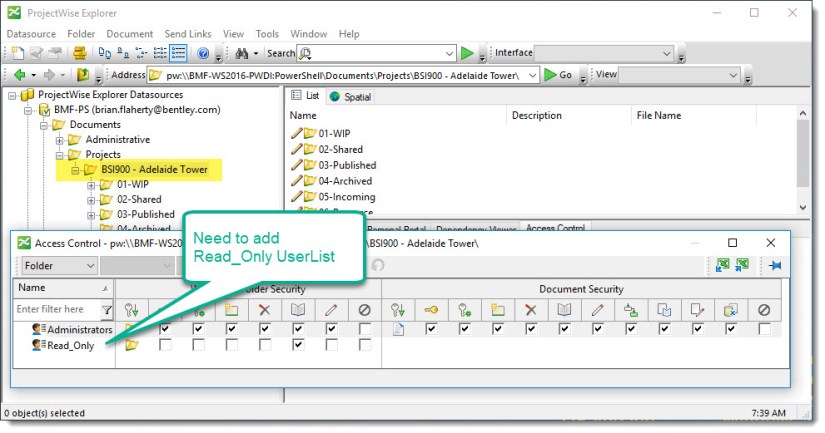Click Document Security Full Control key icon
825x433 pixels.
click(x=431, y=310)
